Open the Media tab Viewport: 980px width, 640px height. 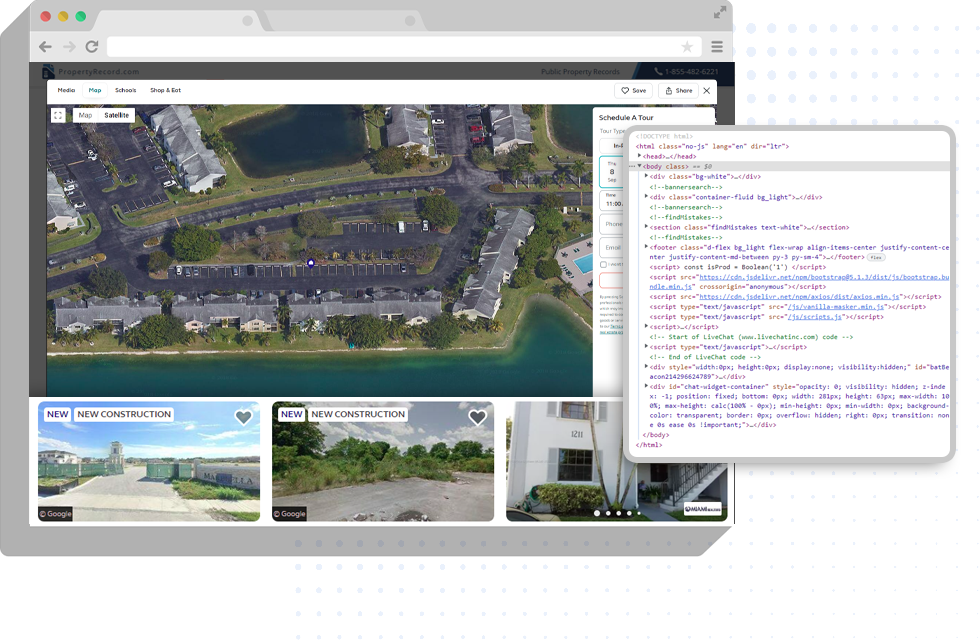[66, 90]
